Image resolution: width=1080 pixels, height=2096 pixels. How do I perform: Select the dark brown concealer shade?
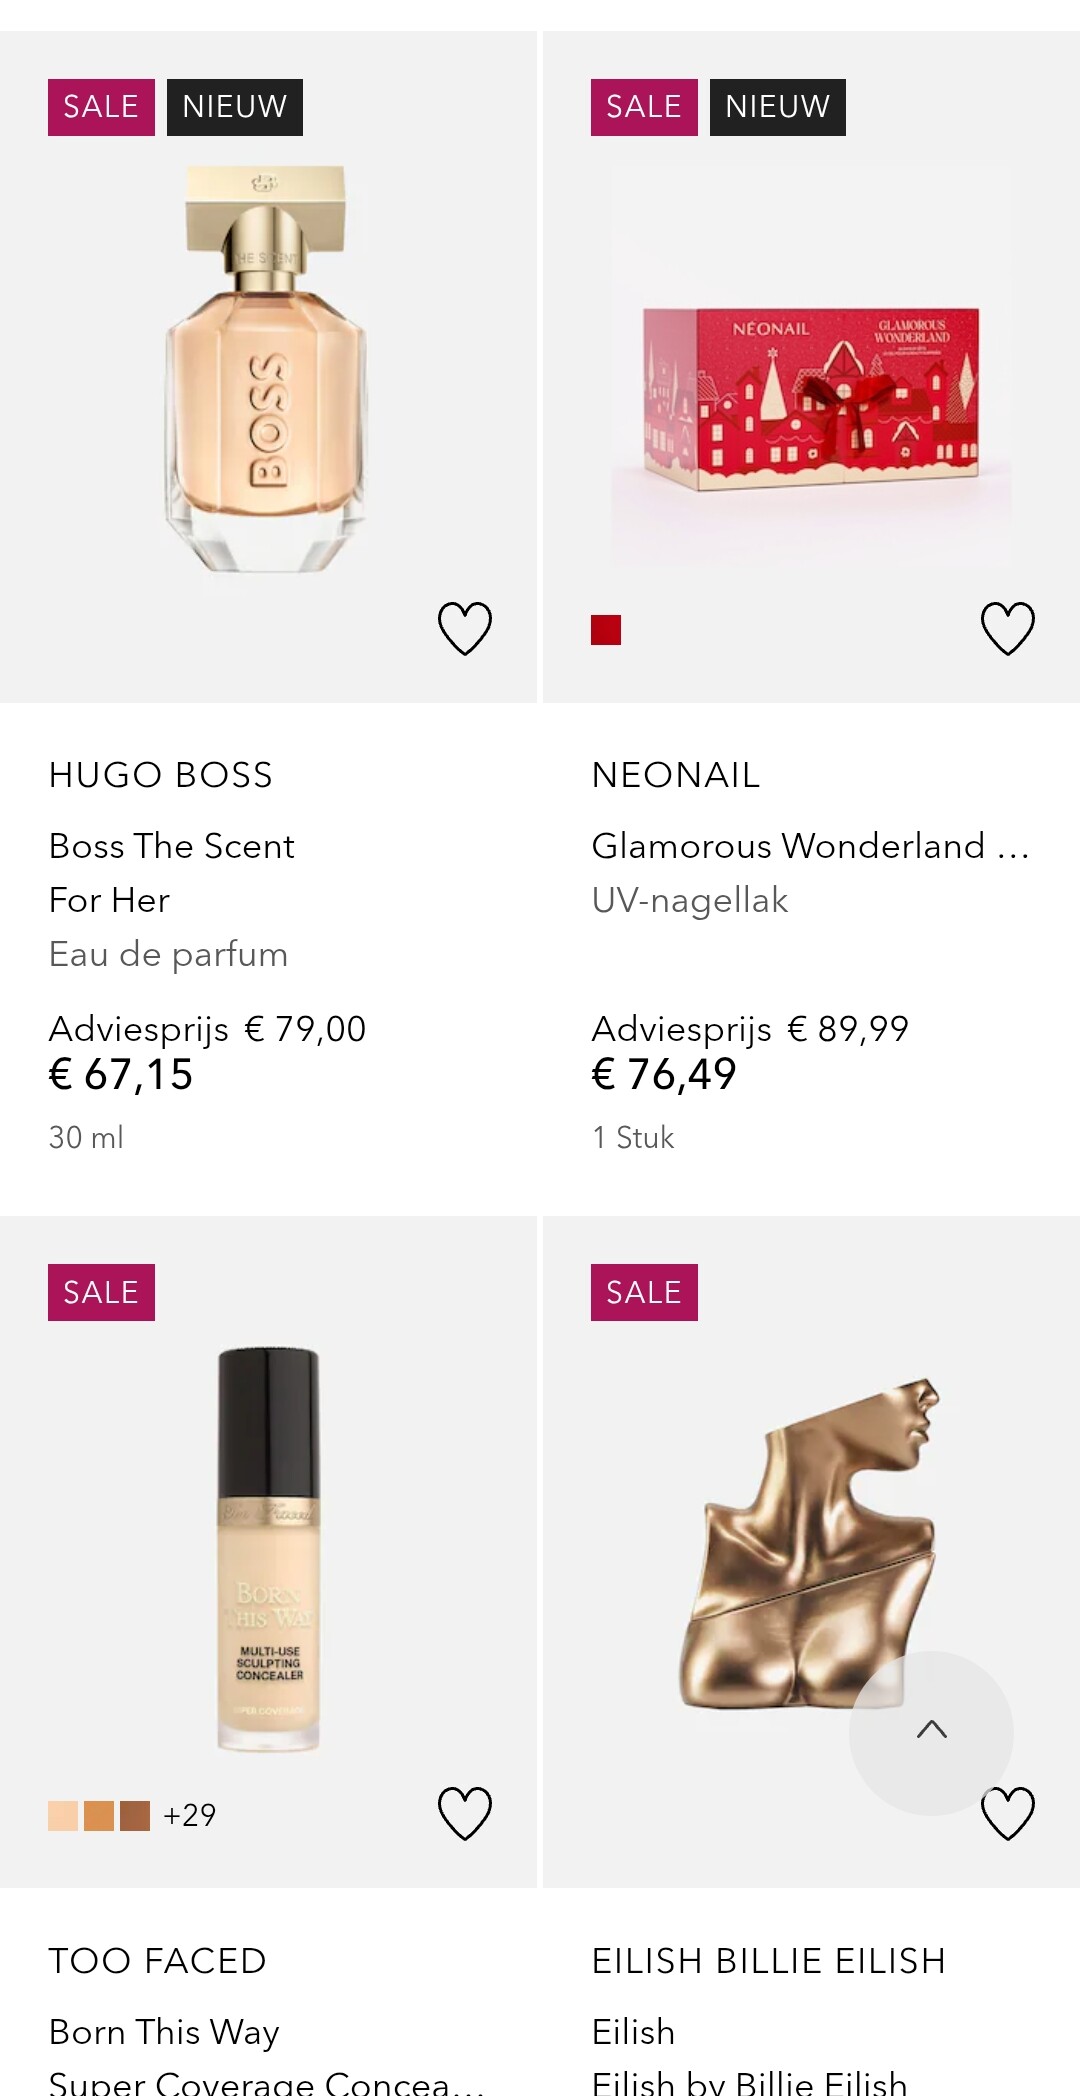point(135,1815)
